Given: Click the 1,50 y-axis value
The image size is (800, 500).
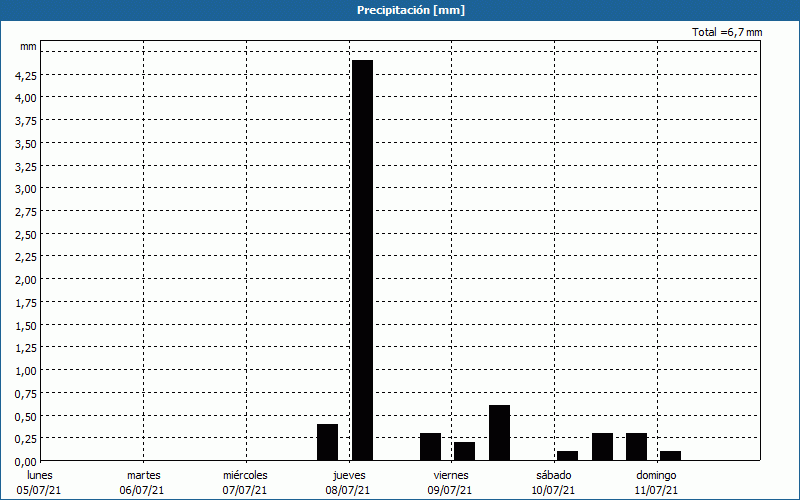Looking at the screenshot, I should (26, 326).
